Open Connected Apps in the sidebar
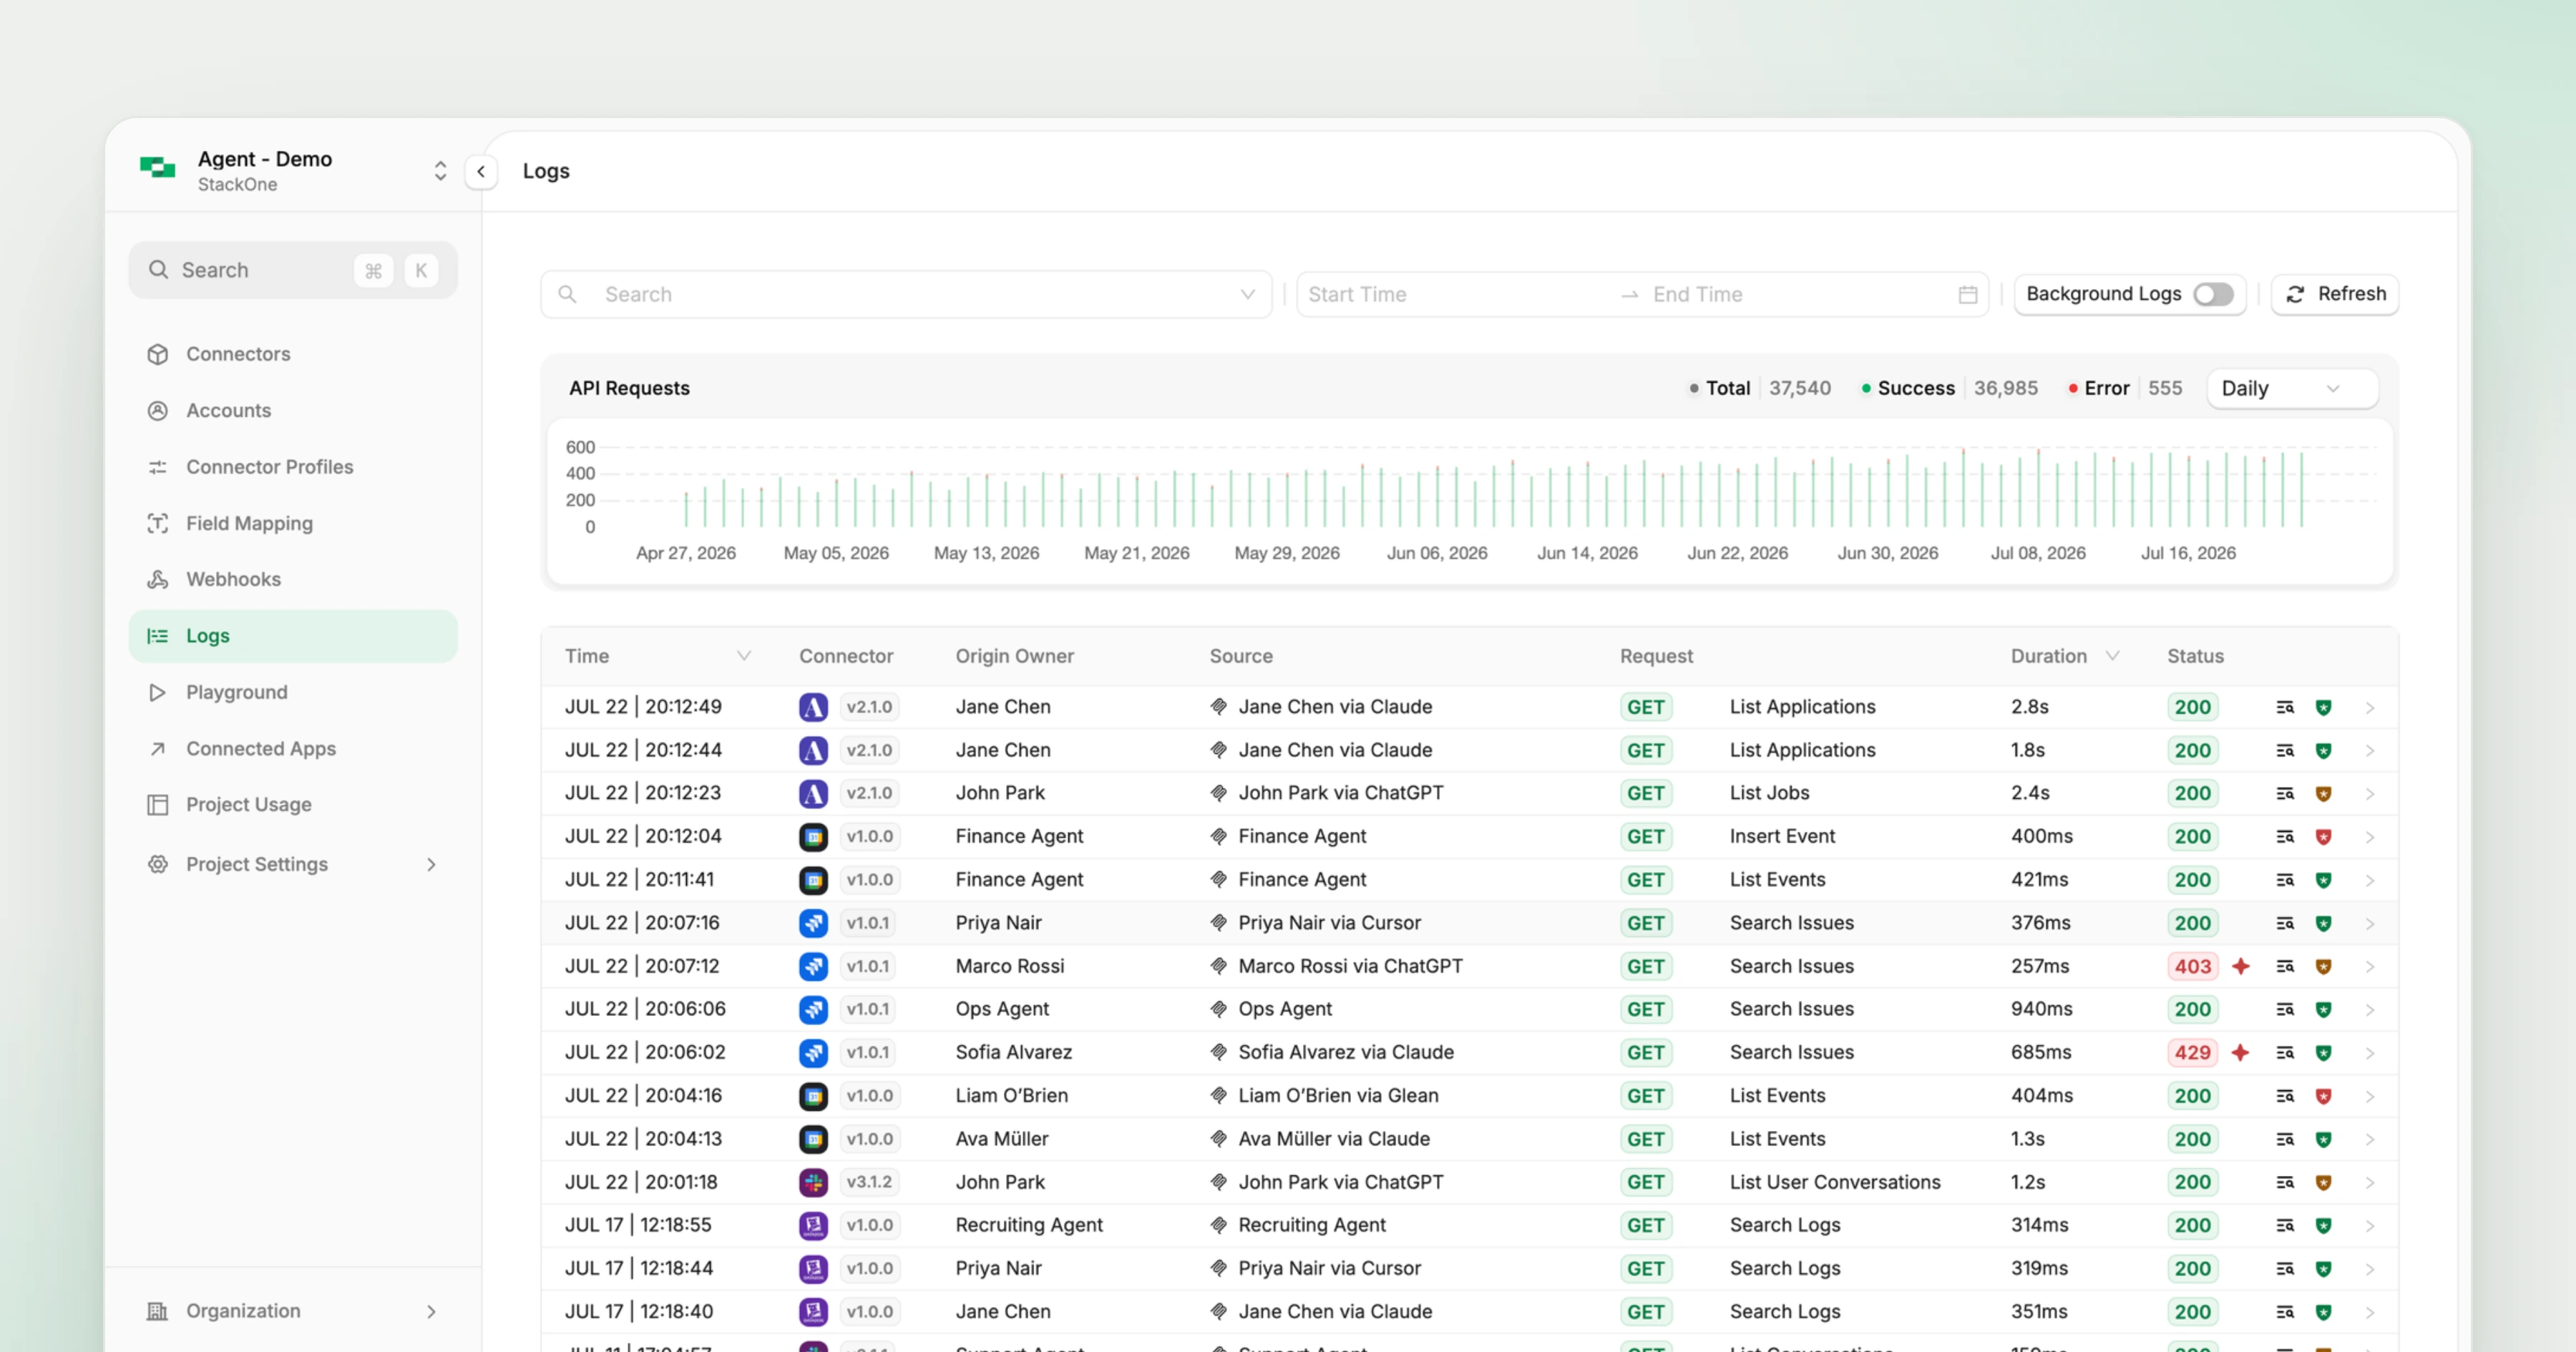 (293, 748)
